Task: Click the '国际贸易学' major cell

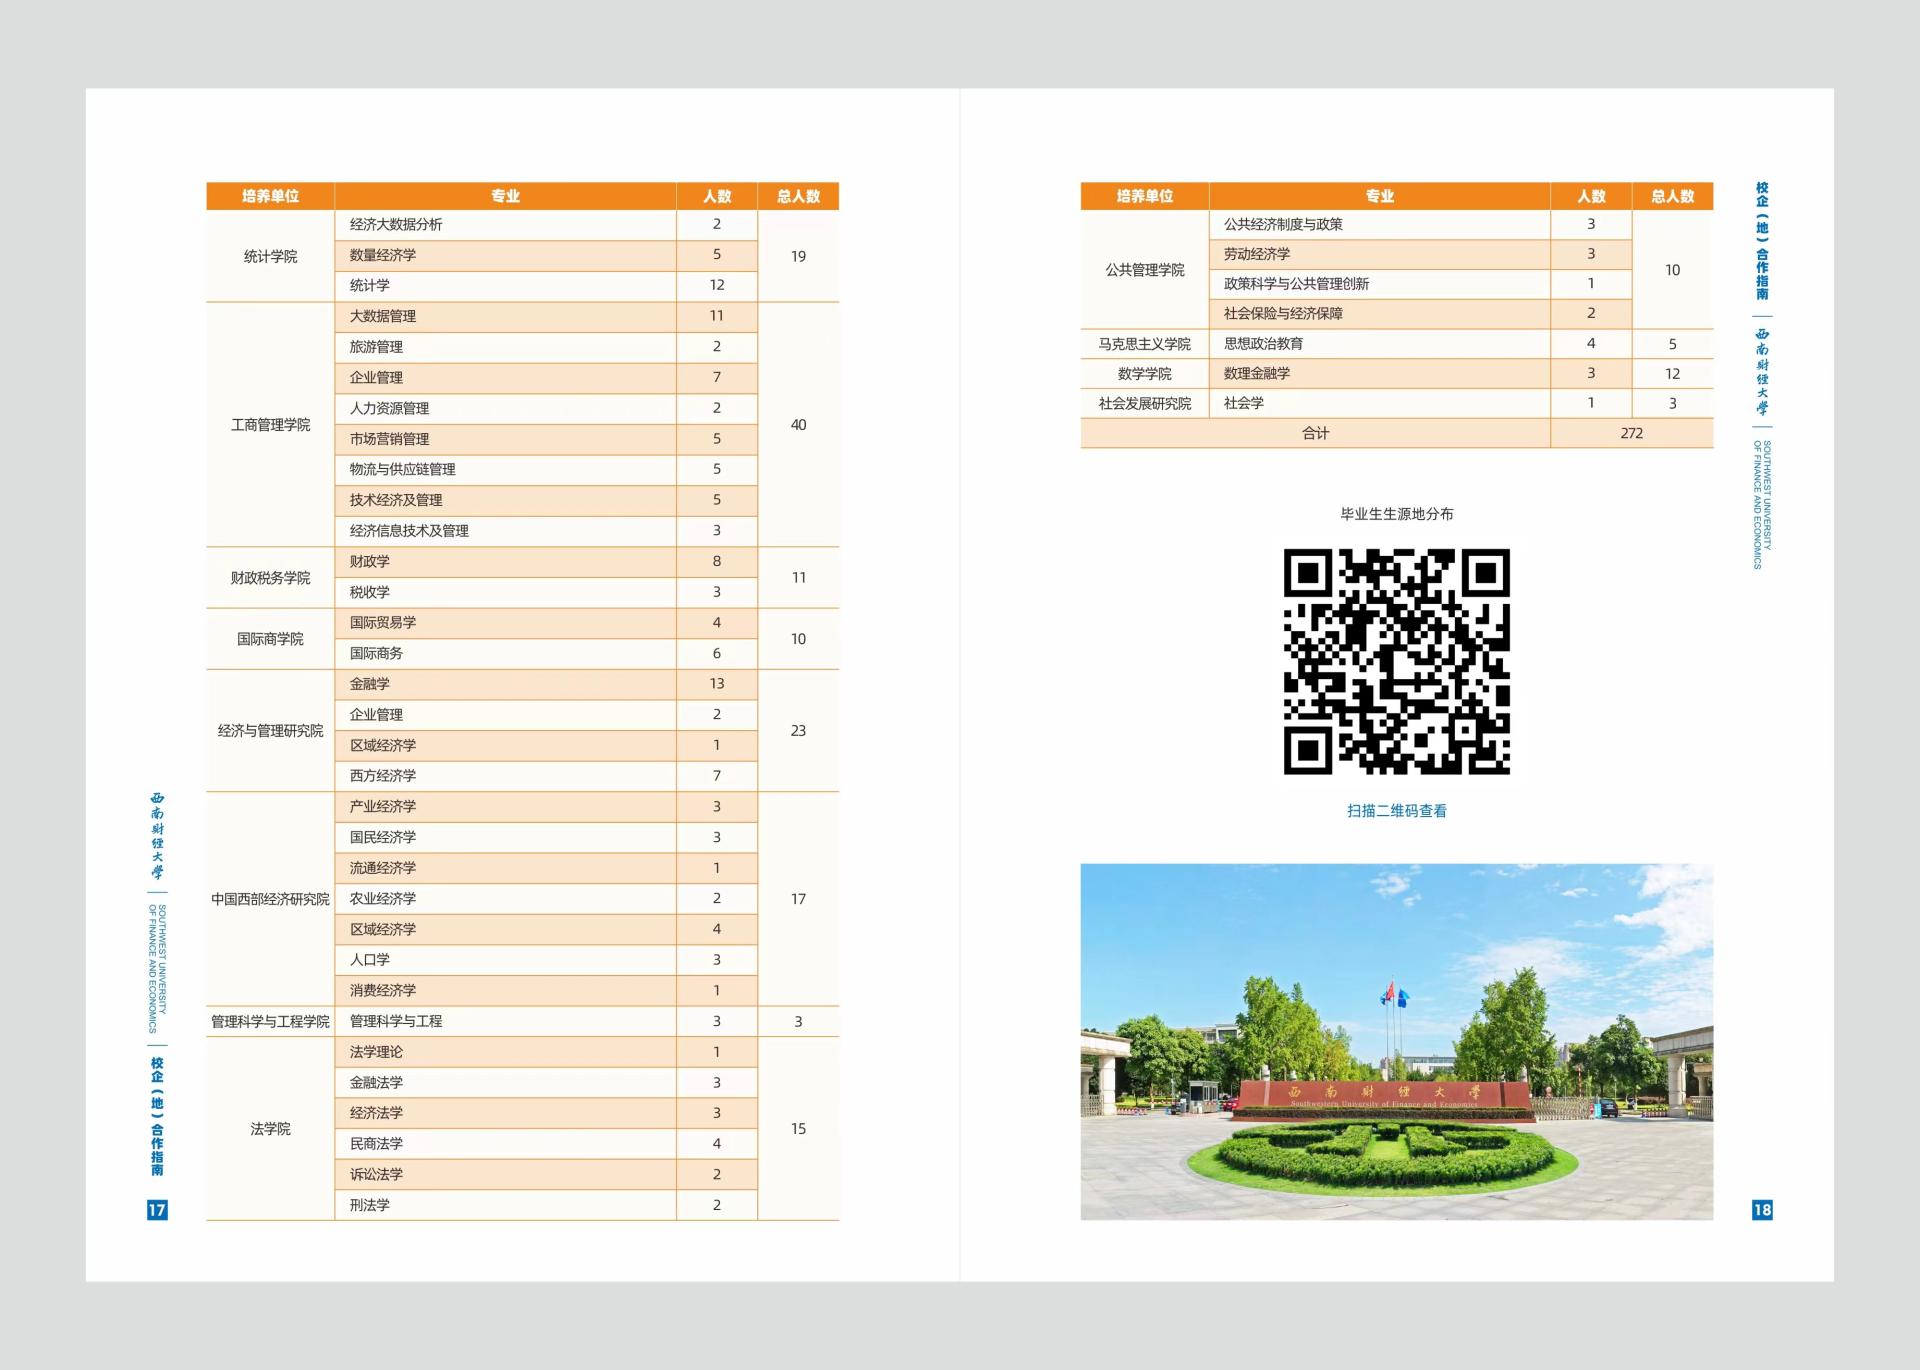Action: (x=505, y=623)
